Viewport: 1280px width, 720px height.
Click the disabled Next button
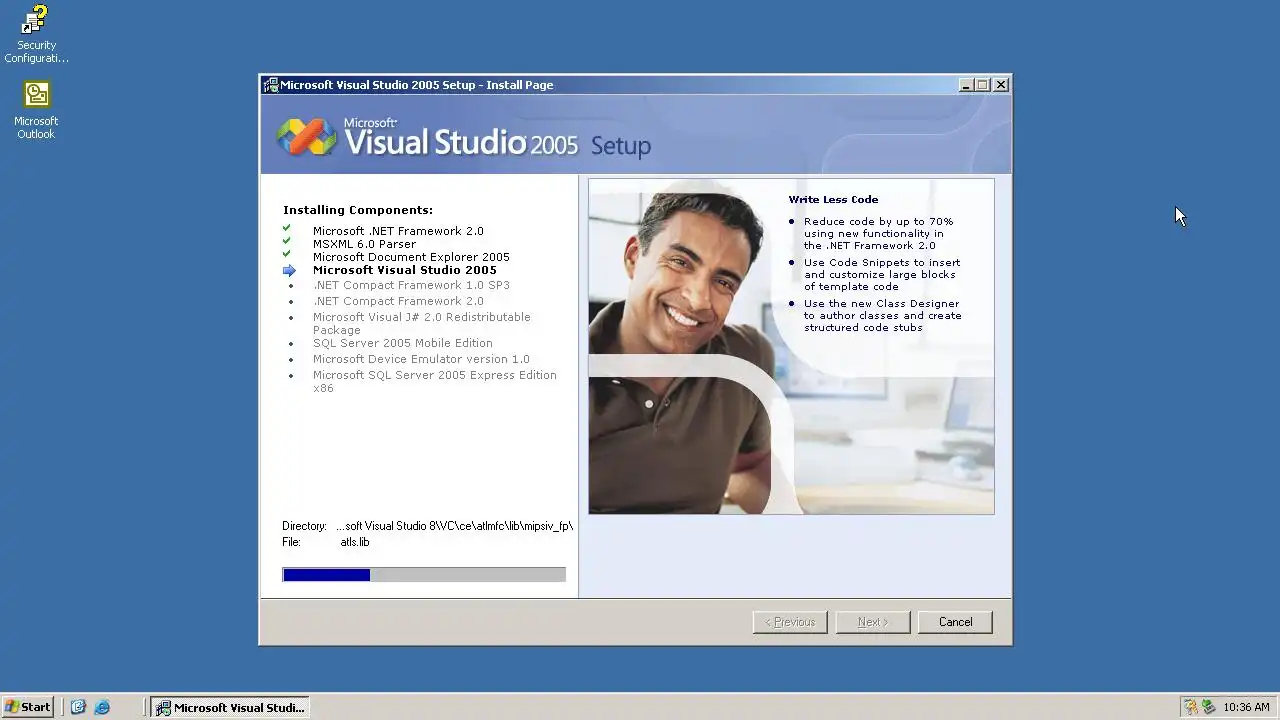coord(873,622)
